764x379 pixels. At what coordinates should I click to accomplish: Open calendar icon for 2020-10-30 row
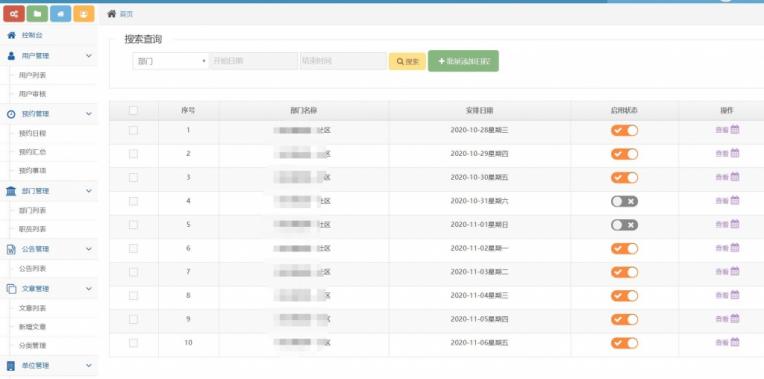coord(735,177)
